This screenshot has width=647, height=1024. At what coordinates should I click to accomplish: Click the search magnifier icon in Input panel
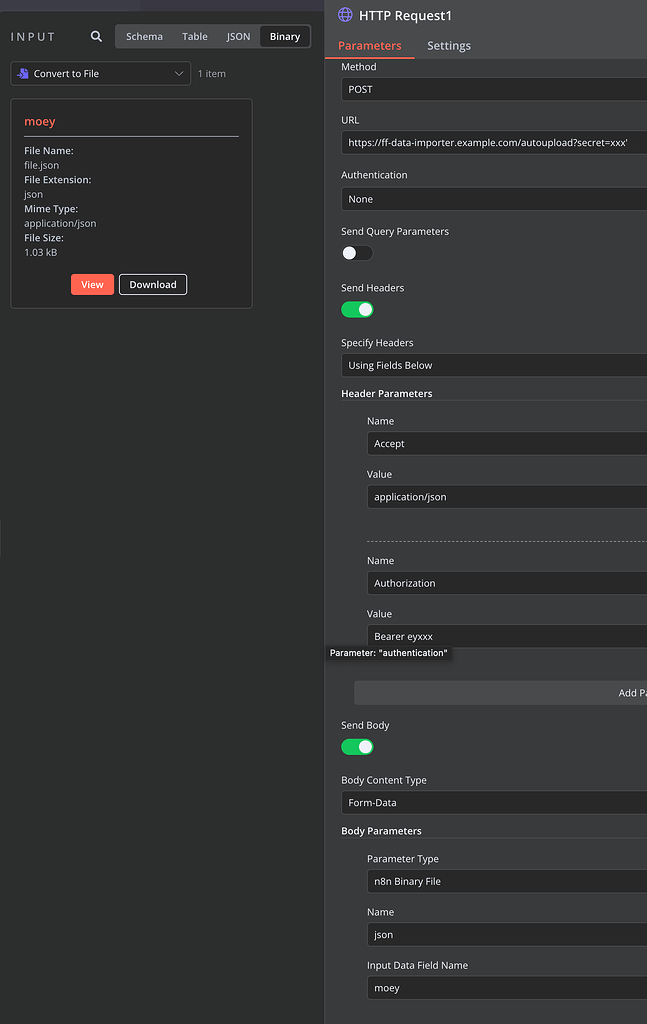(96, 37)
